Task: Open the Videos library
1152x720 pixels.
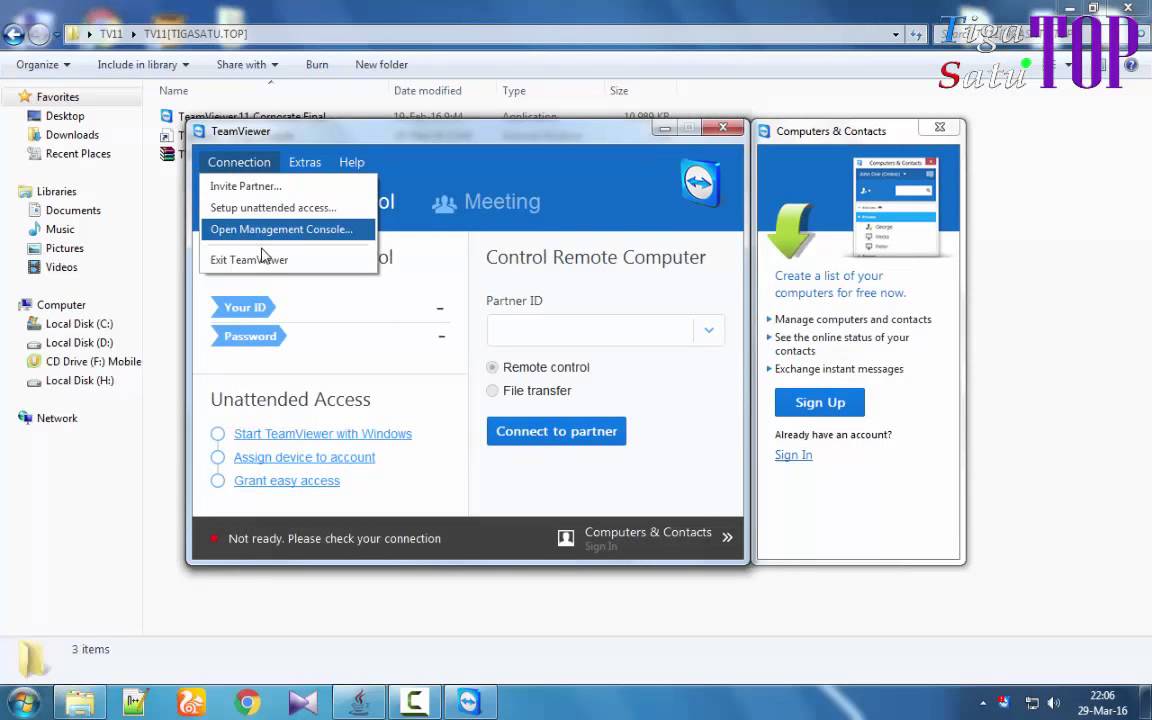Action: coord(61,268)
